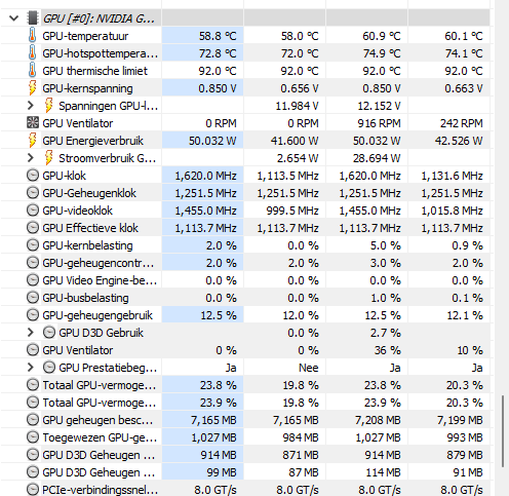The width and height of the screenshot is (509, 496).
Task: Select the PCIe-verbindingssnel... label
Action: tap(100, 490)
